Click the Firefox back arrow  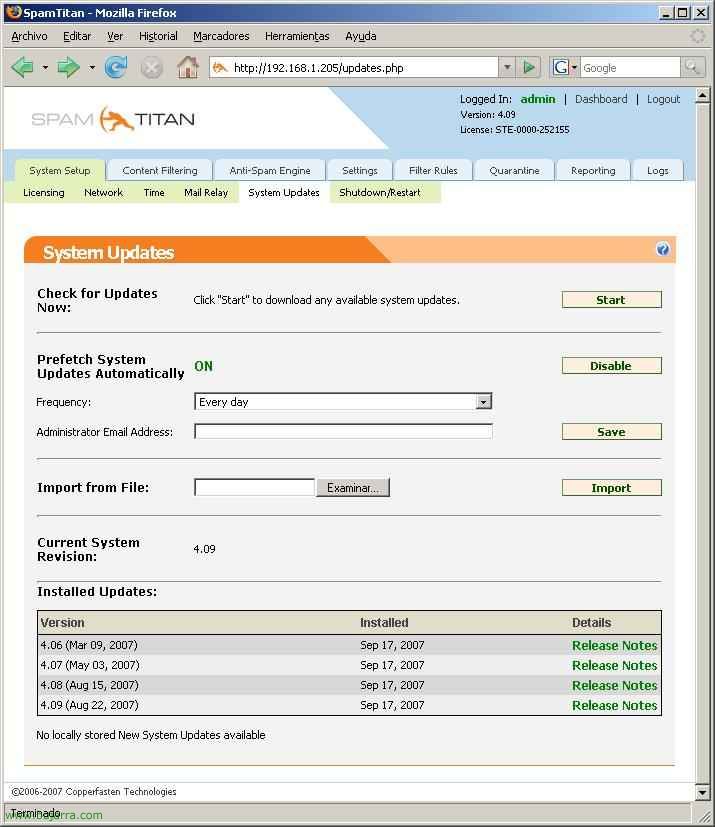pos(22,68)
